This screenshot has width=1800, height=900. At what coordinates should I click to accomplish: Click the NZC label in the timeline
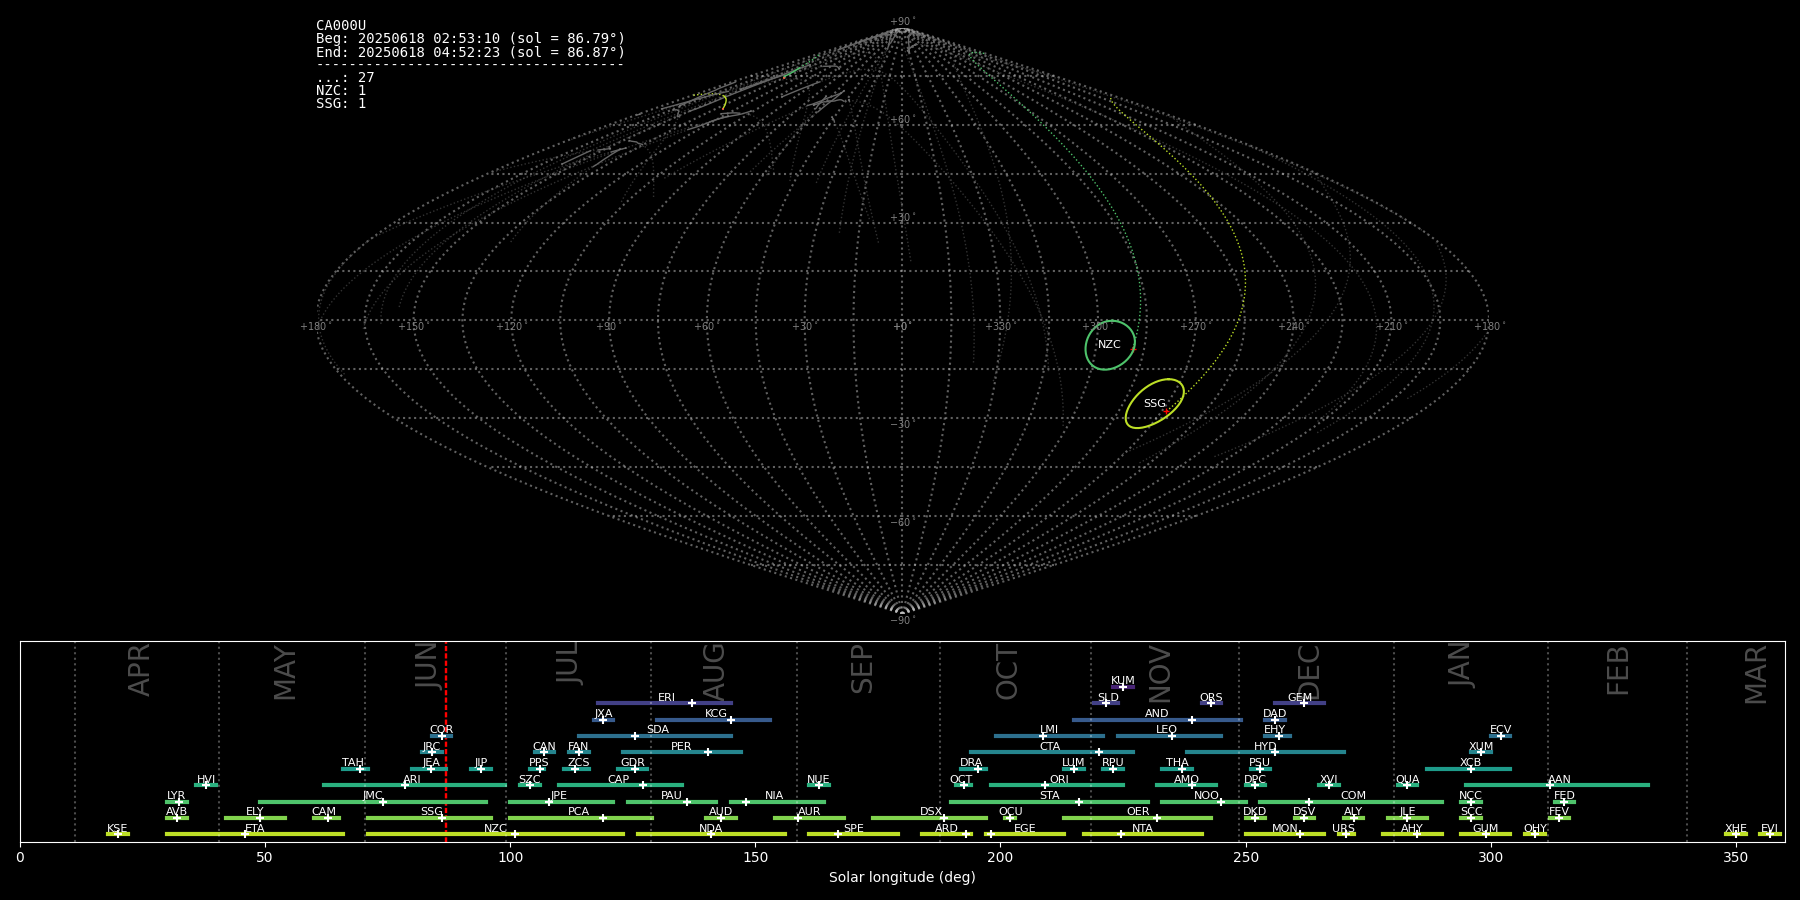(x=495, y=829)
